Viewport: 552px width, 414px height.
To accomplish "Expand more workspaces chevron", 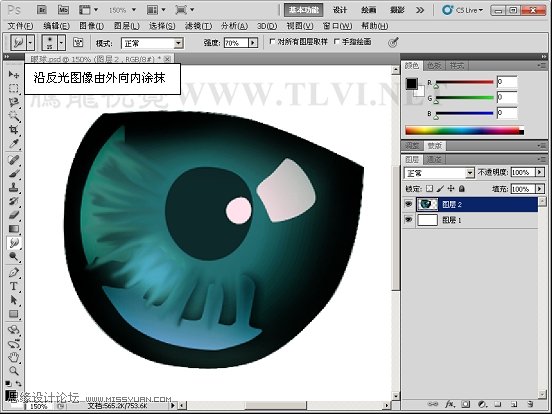I will (420, 10).
